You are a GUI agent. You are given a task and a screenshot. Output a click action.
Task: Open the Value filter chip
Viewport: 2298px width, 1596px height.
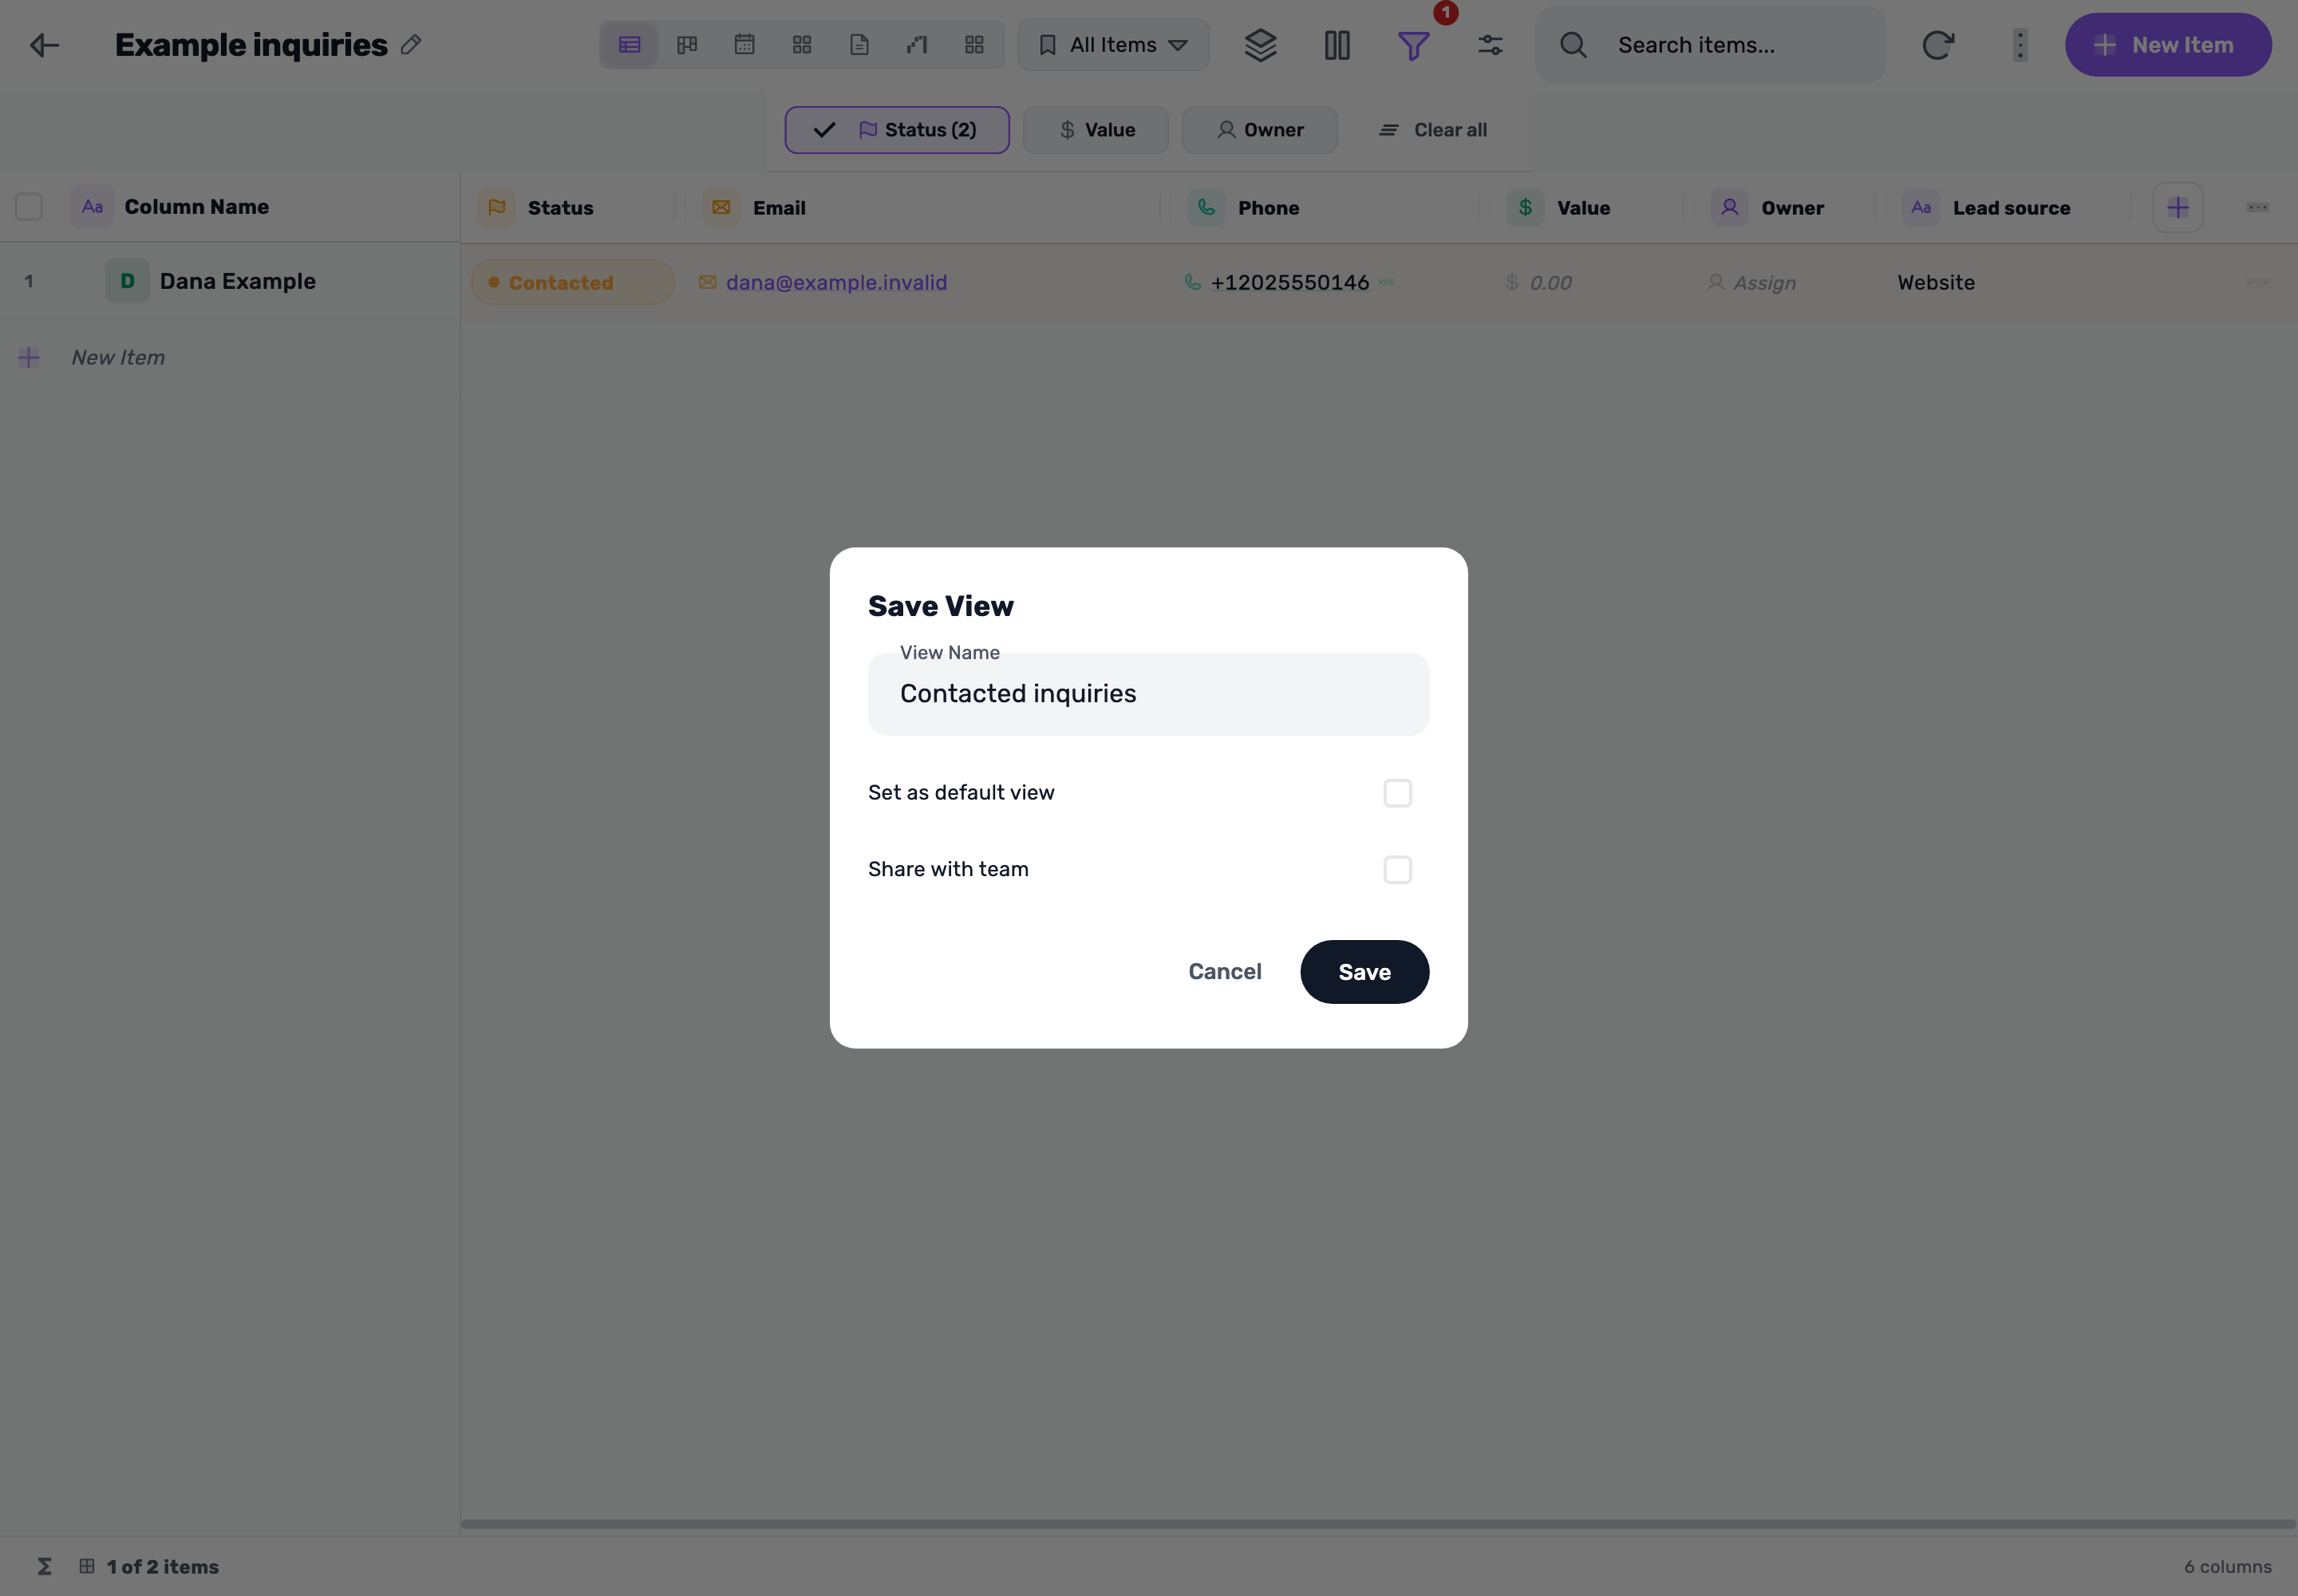click(1096, 130)
